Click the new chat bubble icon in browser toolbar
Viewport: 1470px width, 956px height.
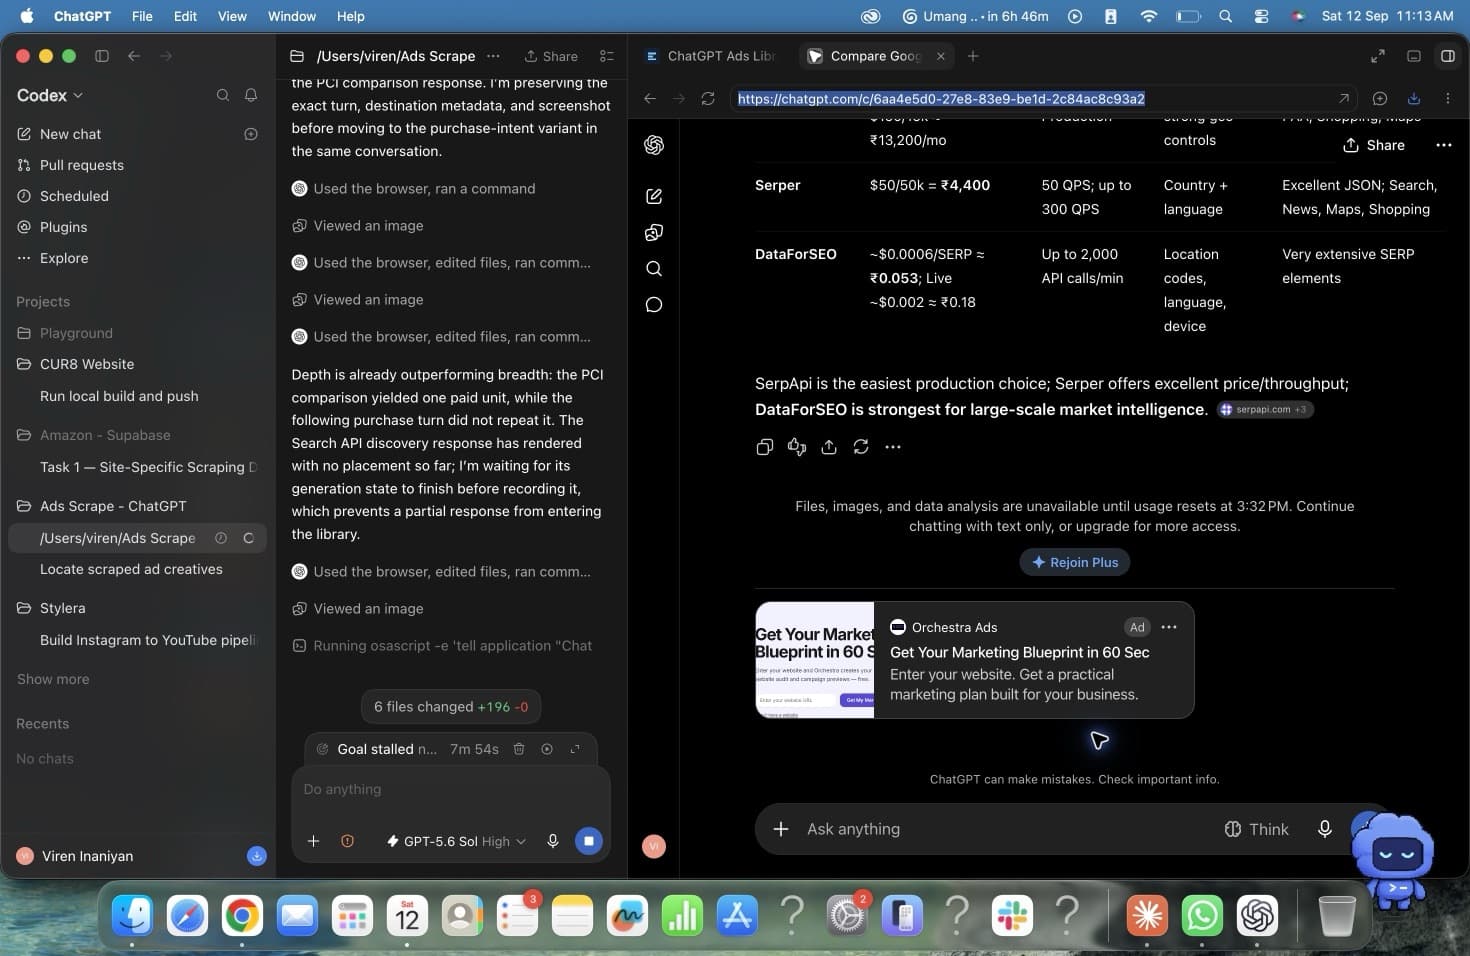[1380, 98]
